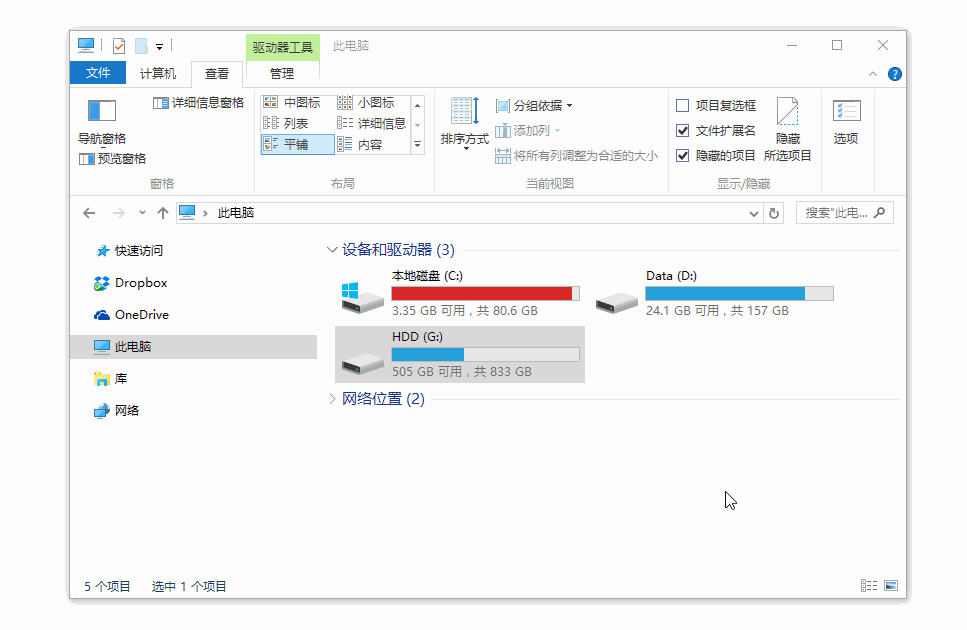Viewport: 967px width, 630px height.
Task: Click the red C: drive usage bar
Action: pos(485,293)
